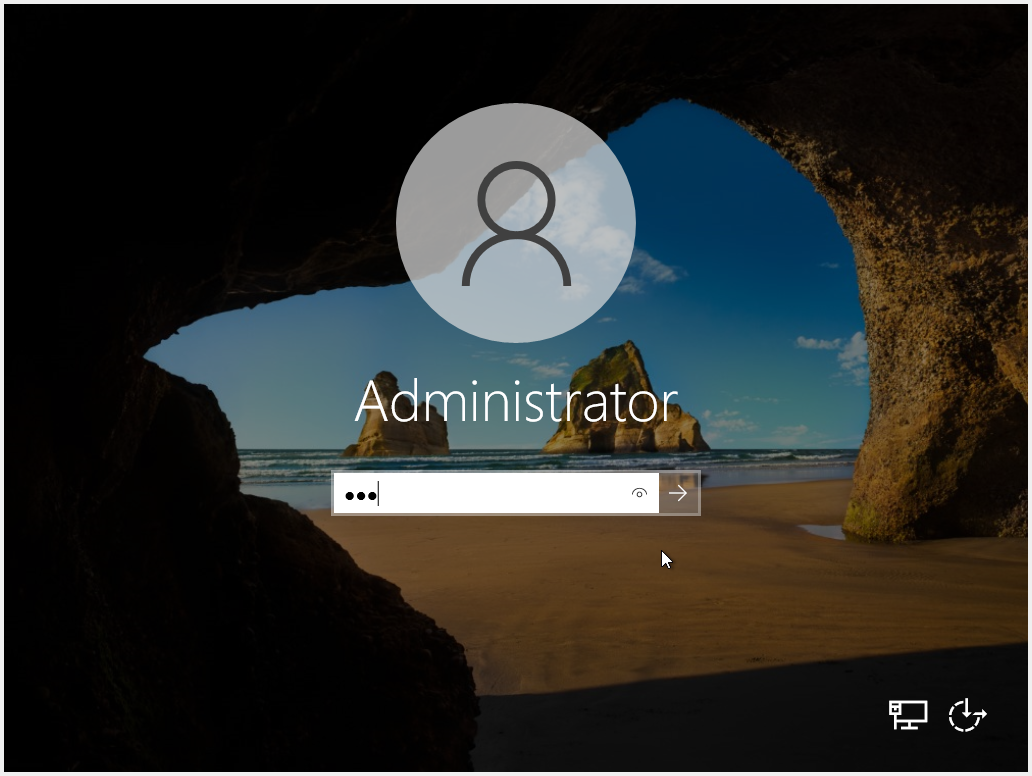Open the Ease of Access icon
Screen dimensions: 1032x776
[x=967, y=714]
